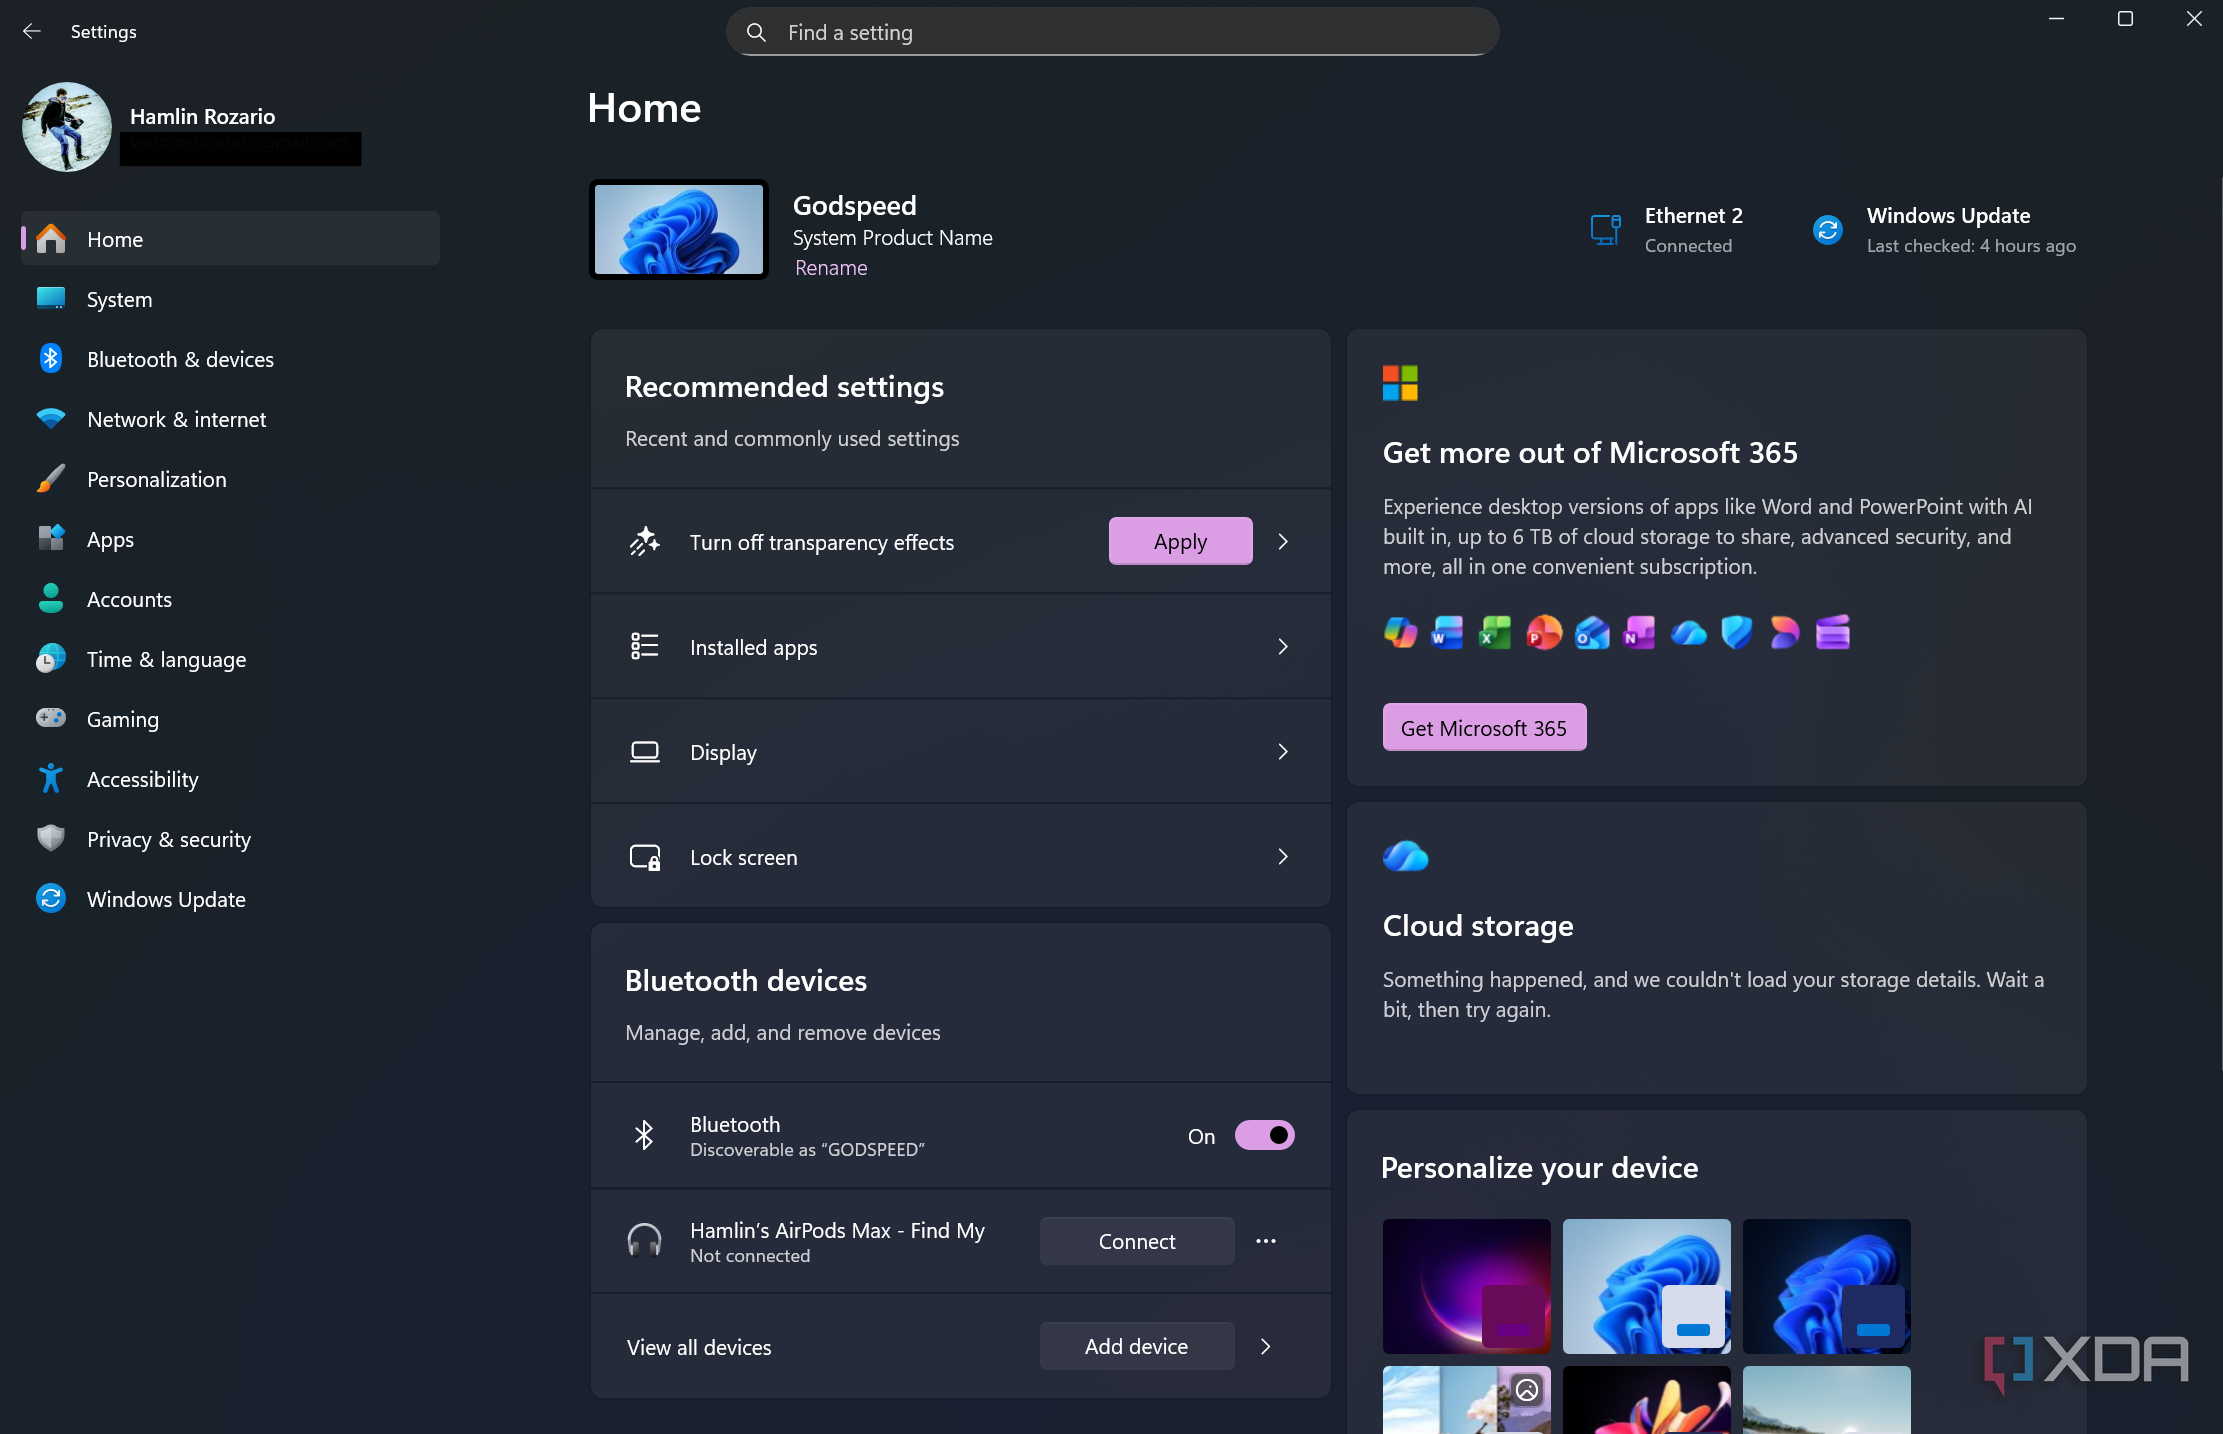Click the Windows Update sync icon at top right
The image size is (2223, 1434).
pos(1828,230)
